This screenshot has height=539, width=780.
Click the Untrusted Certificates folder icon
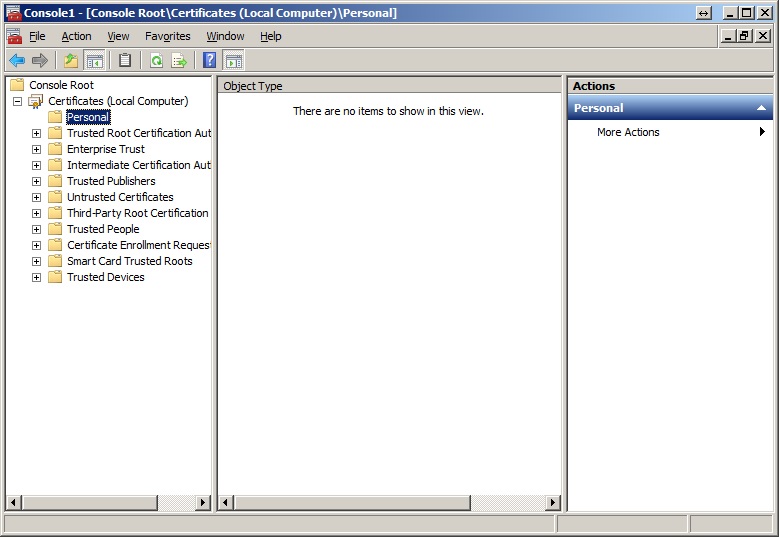pos(55,196)
